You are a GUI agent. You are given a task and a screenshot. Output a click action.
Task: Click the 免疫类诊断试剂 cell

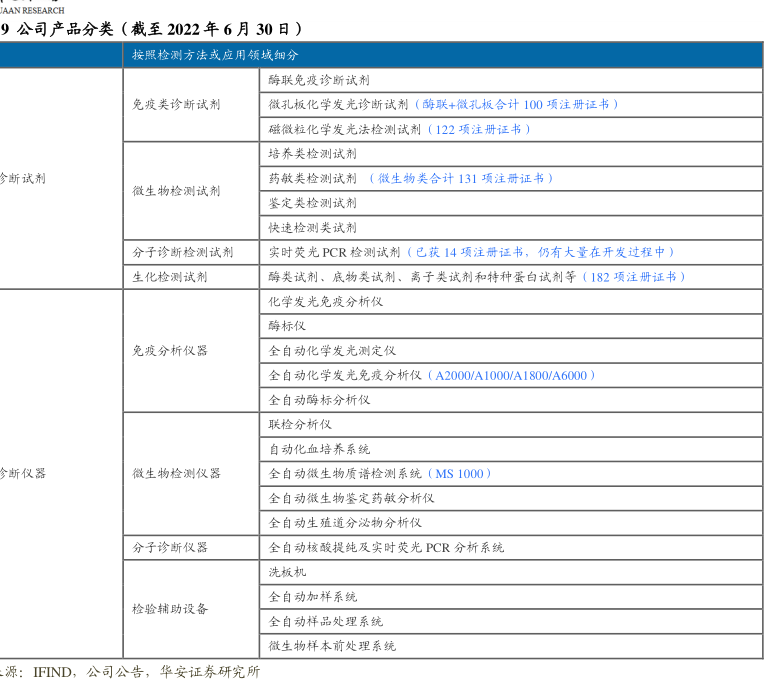pyautogui.click(x=191, y=105)
